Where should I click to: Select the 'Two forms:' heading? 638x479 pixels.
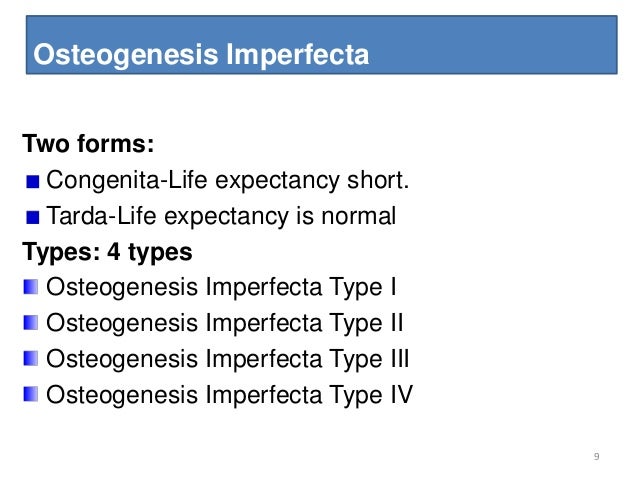tap(88, 143)
